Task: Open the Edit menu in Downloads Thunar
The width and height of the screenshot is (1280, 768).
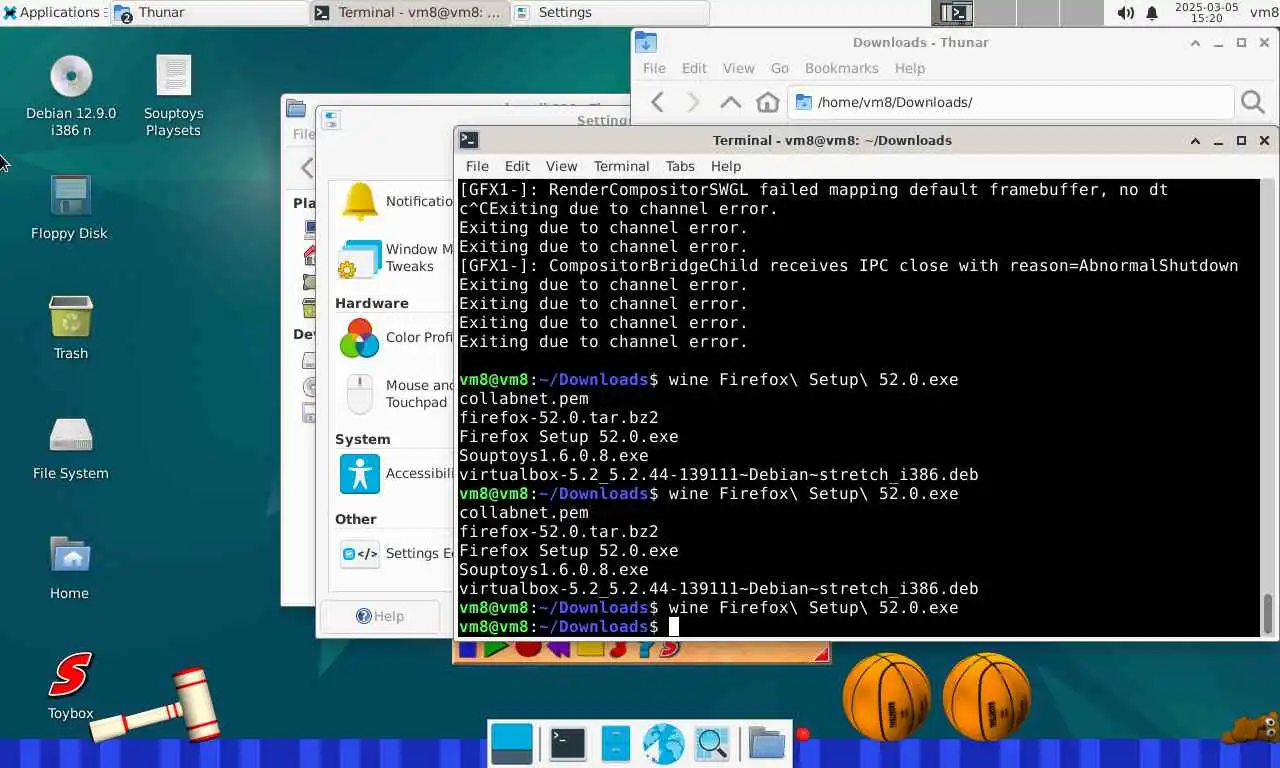Action: [694, 68]
